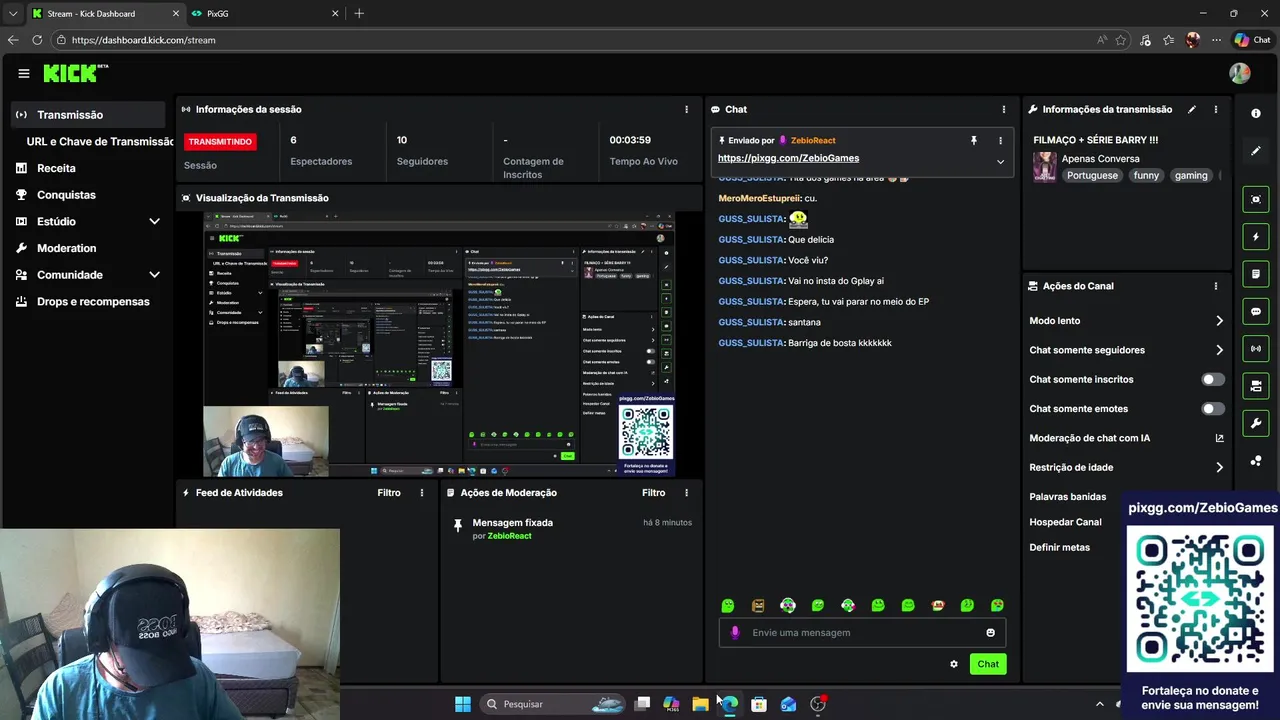Viewport: 1280px width, 720px height.
Task: Open Ações do Canal three-dot menu
Action: 1216,286
